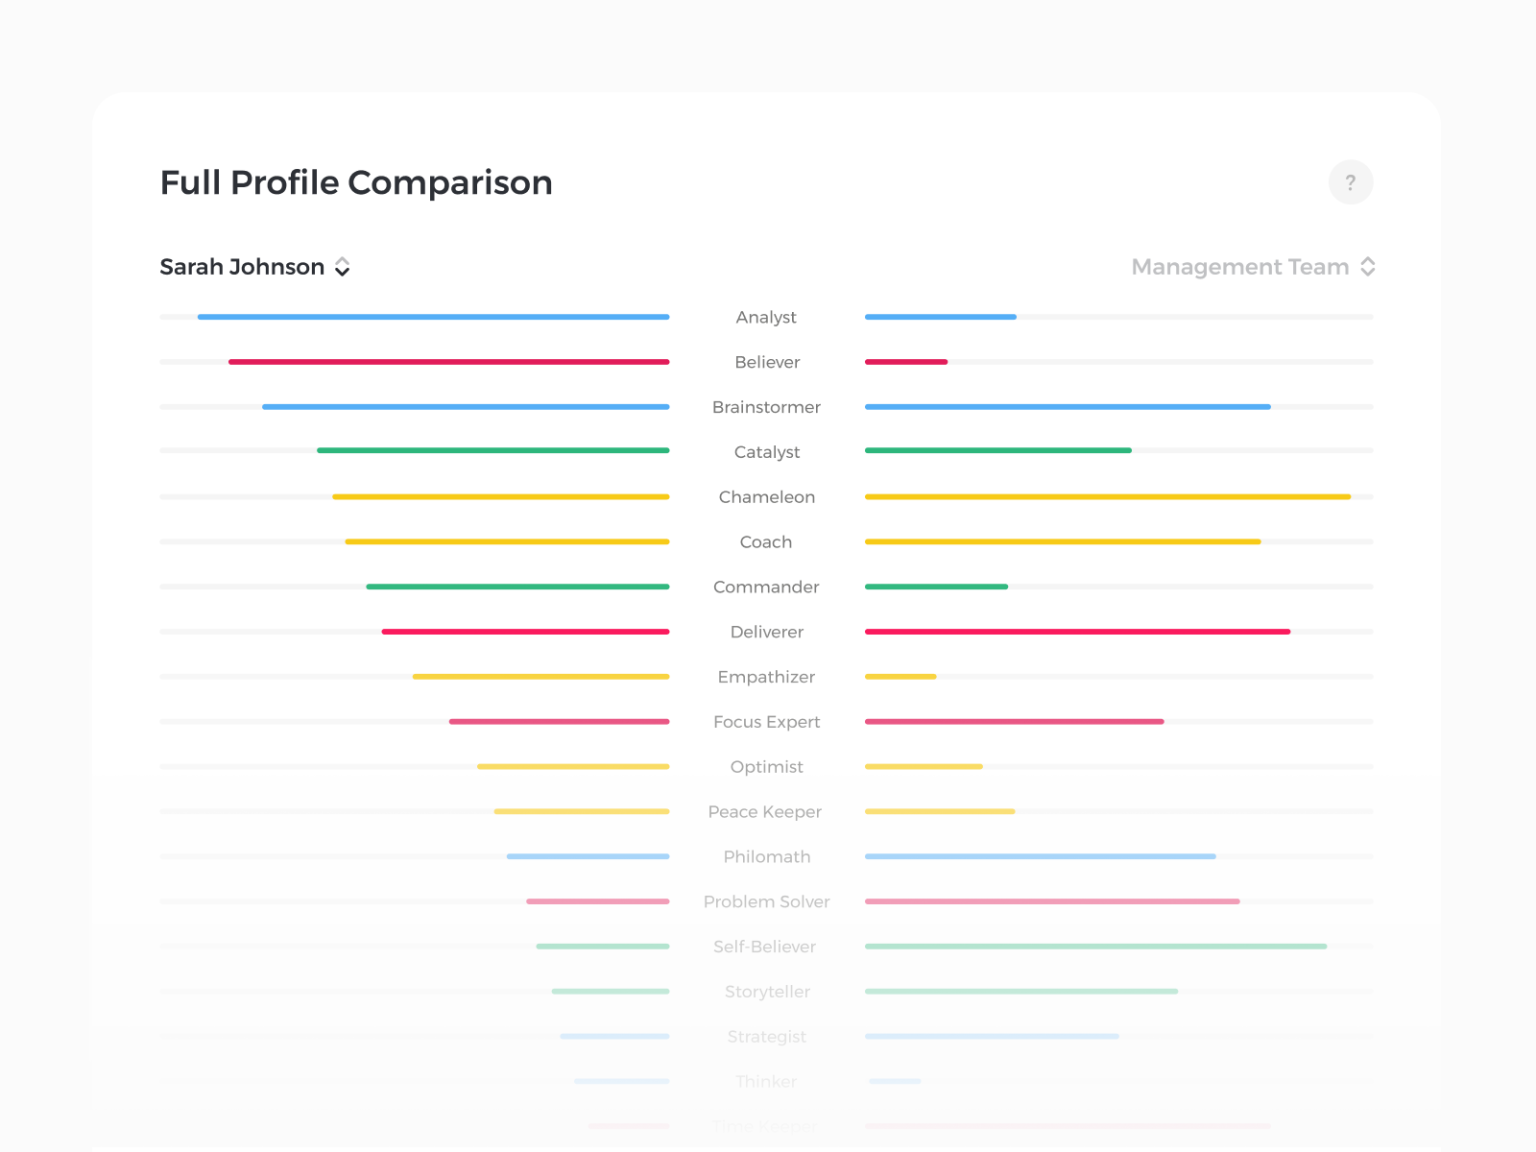Viewport: 1536px width, 1152px height.
Task: Click the Commander trait label
Action: (766, 587)
